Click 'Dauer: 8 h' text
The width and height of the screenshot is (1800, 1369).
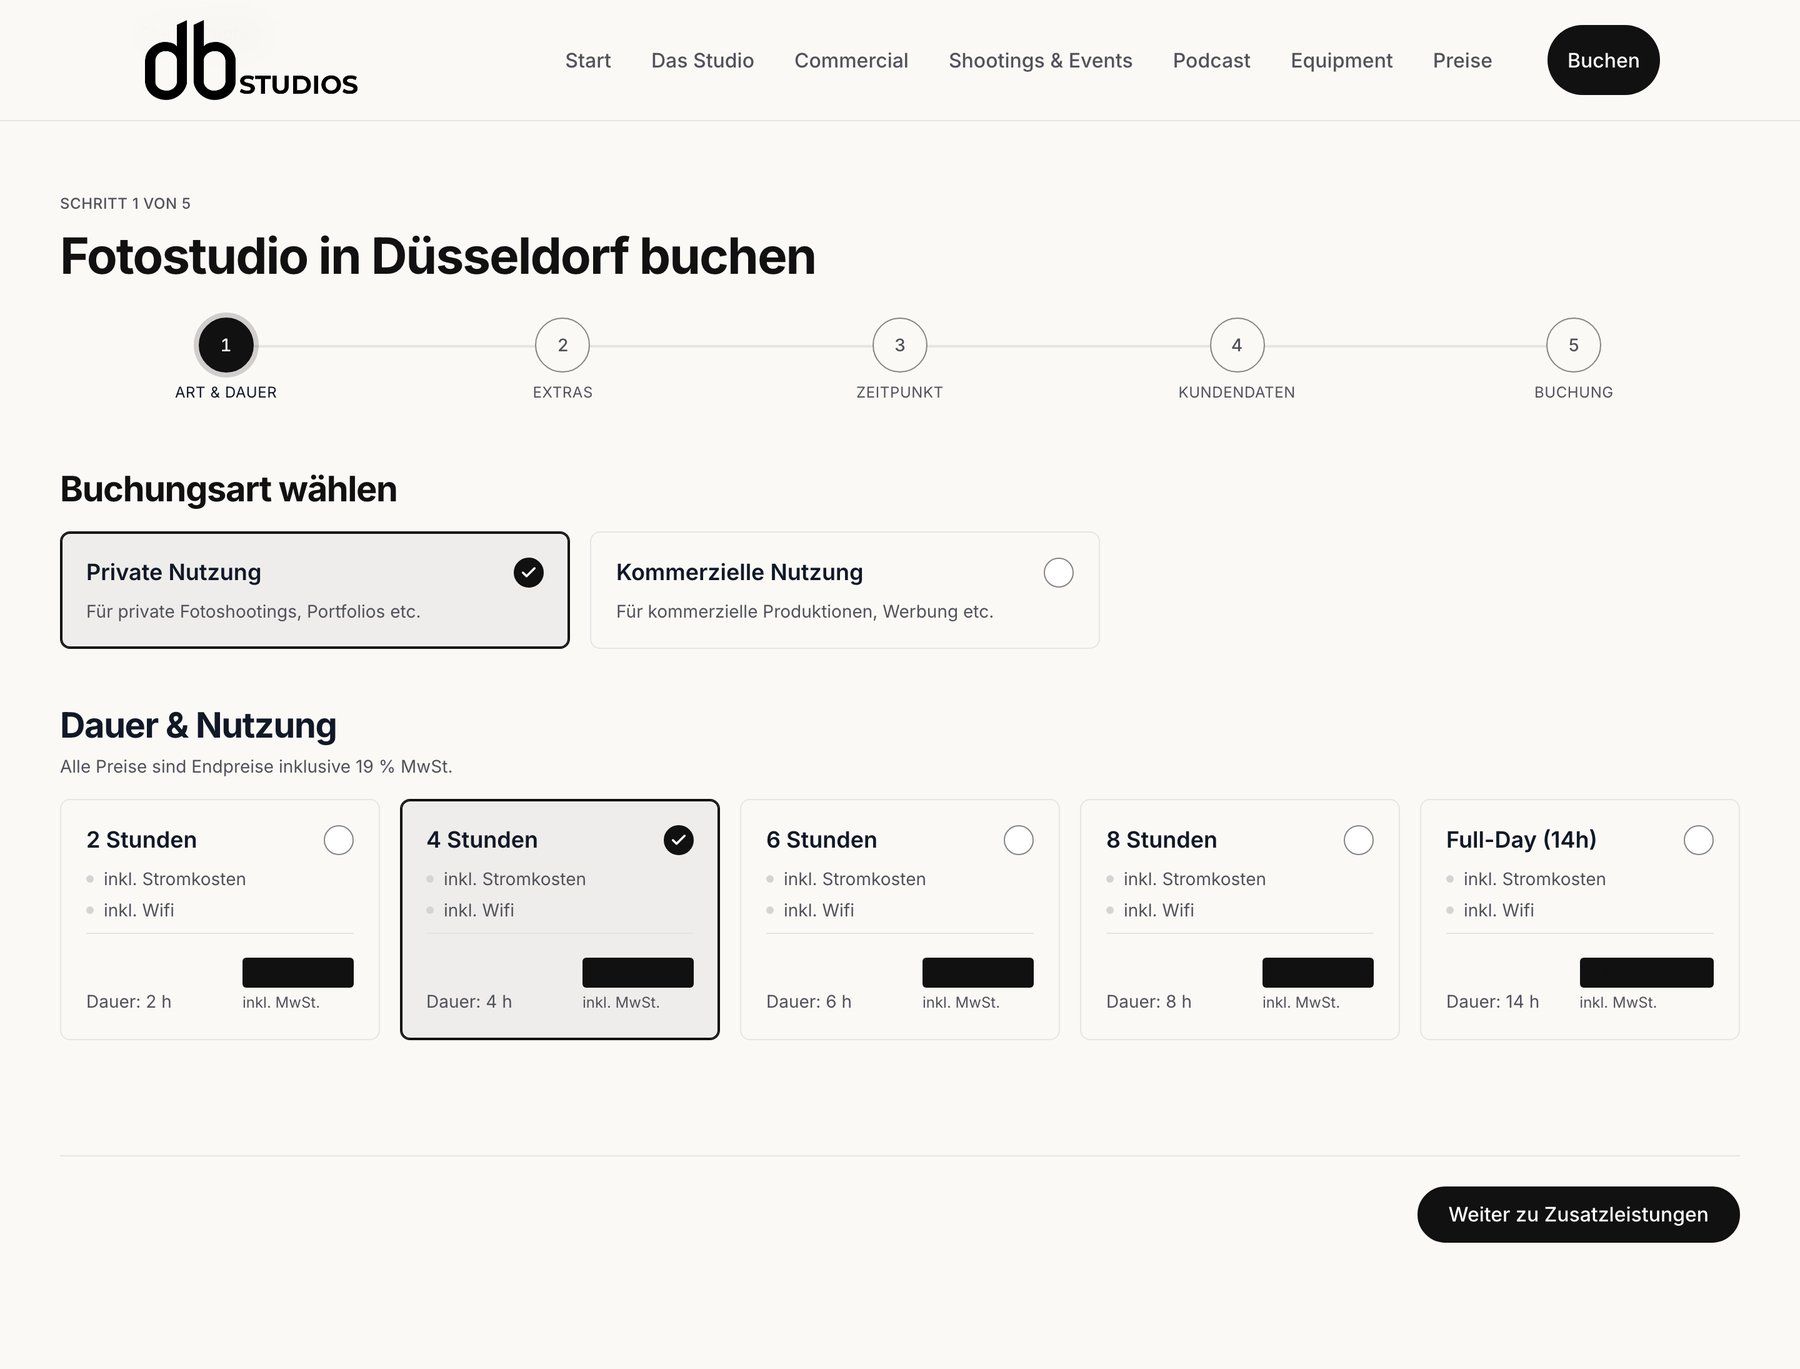pyautogui.click(x=1149, y=1002)
